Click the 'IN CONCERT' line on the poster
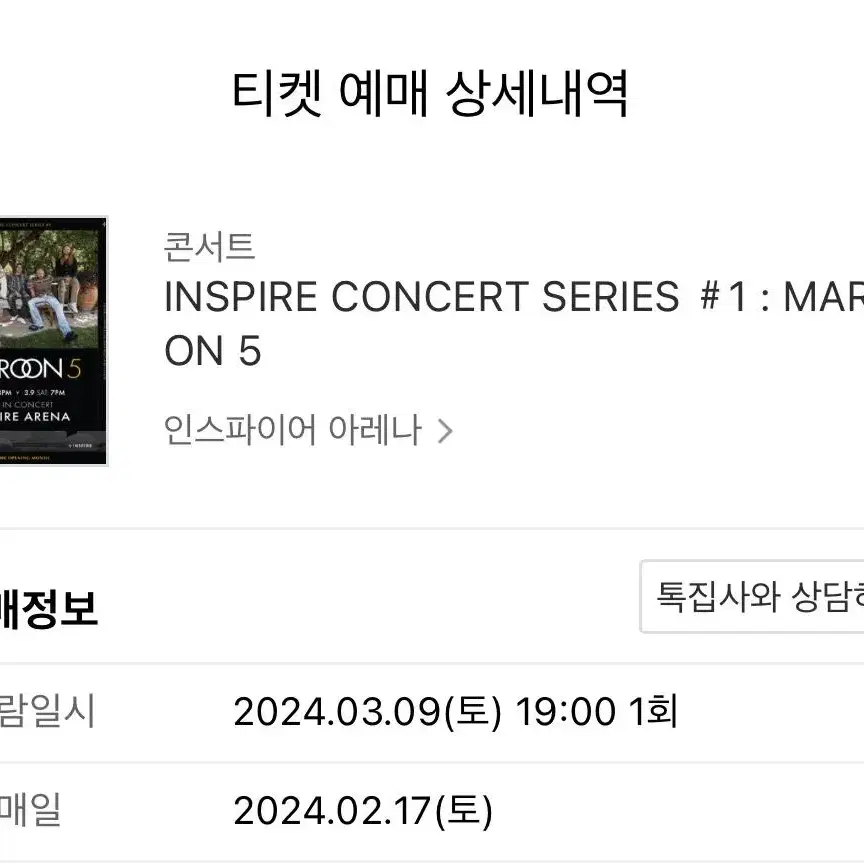864x864 pixels. pyautogui.click(x=27, y=404)
